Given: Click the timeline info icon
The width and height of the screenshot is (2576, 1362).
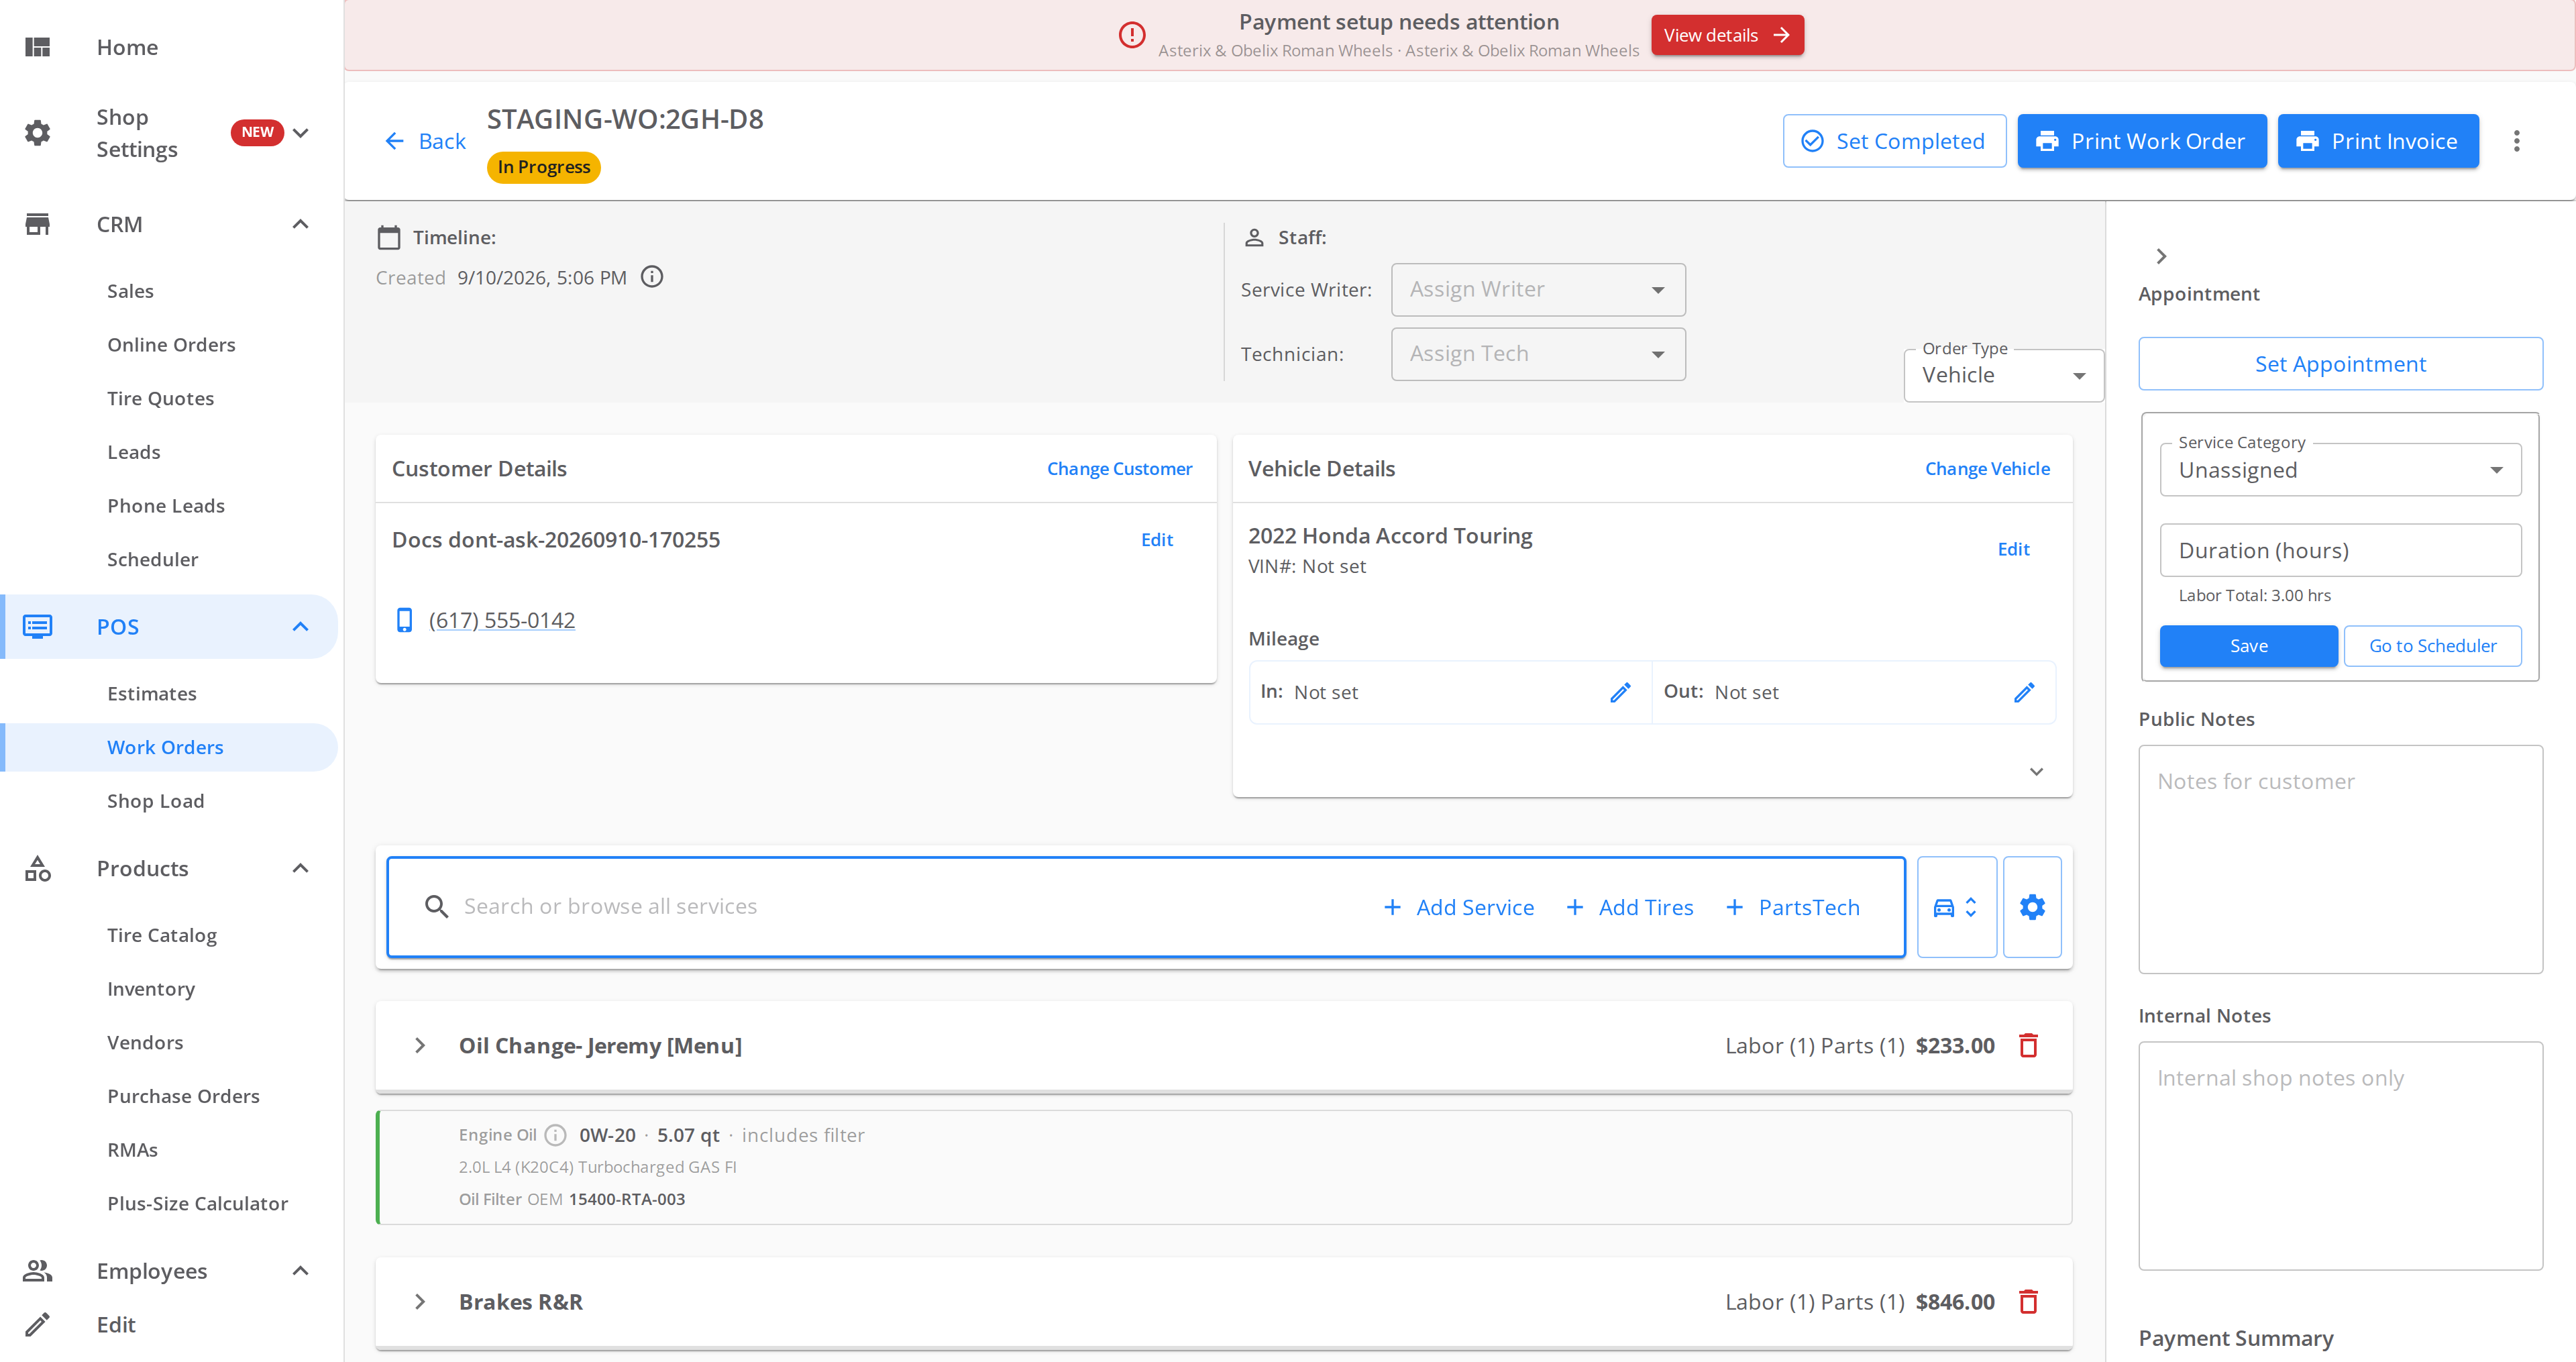Looking at the screenshot, I should coord(652,277).
